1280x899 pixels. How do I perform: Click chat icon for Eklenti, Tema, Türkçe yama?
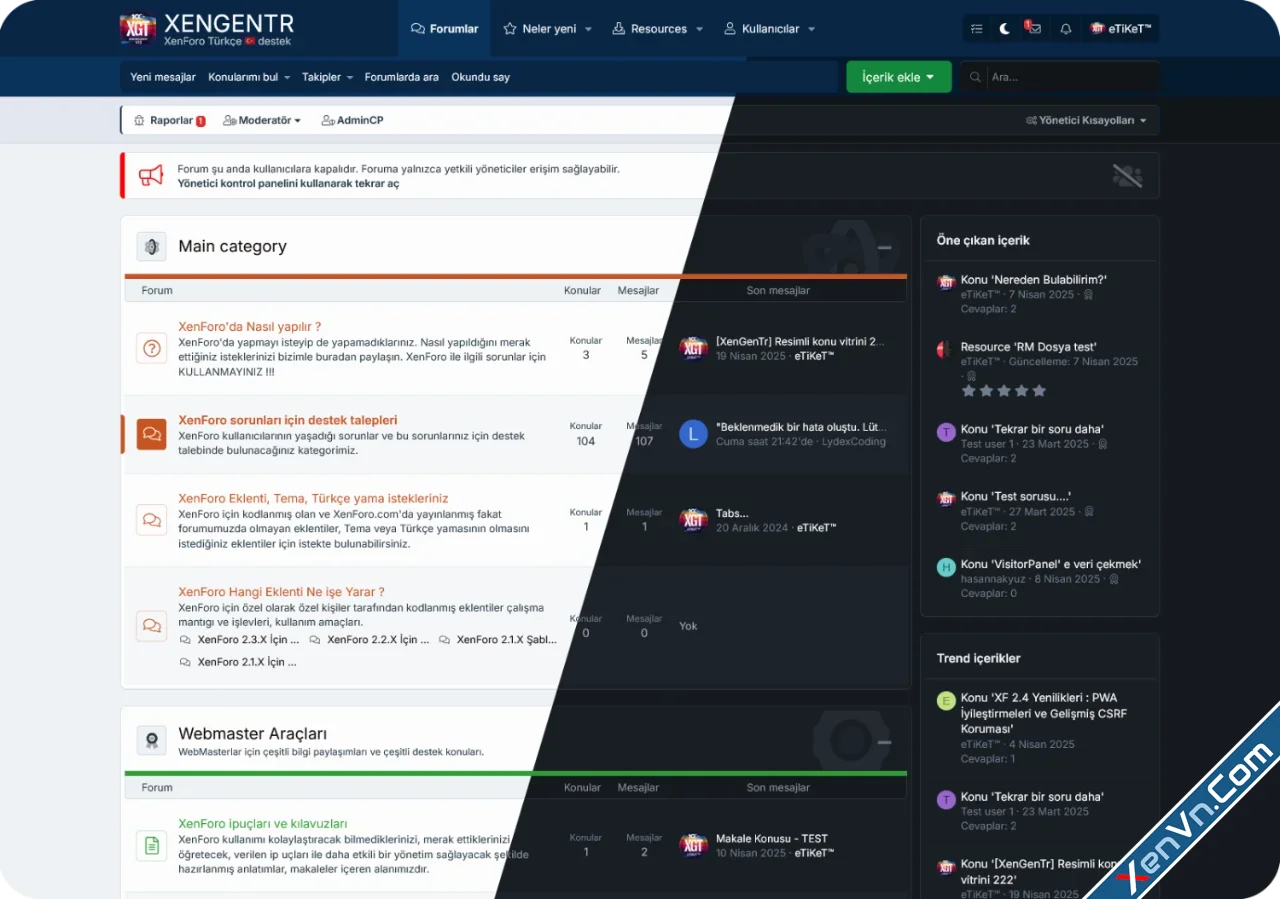151,520
